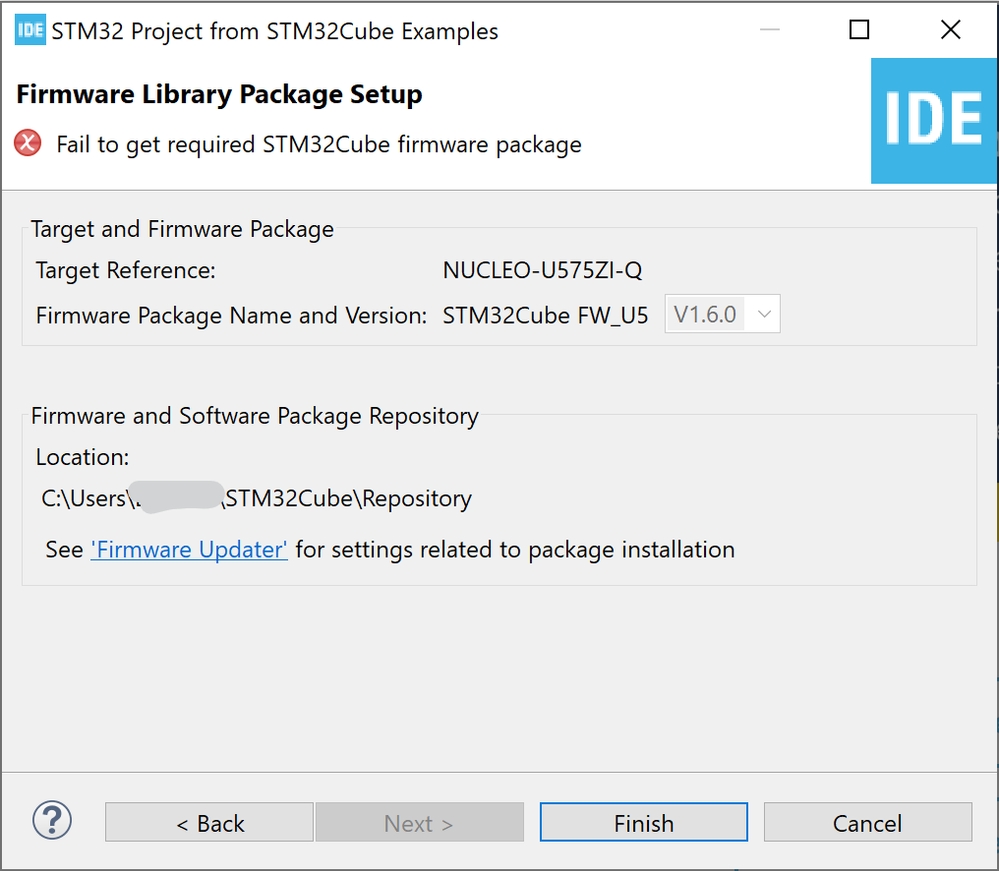
Task: Click the Firmware Library Package Setup heading
Action: 219,95
